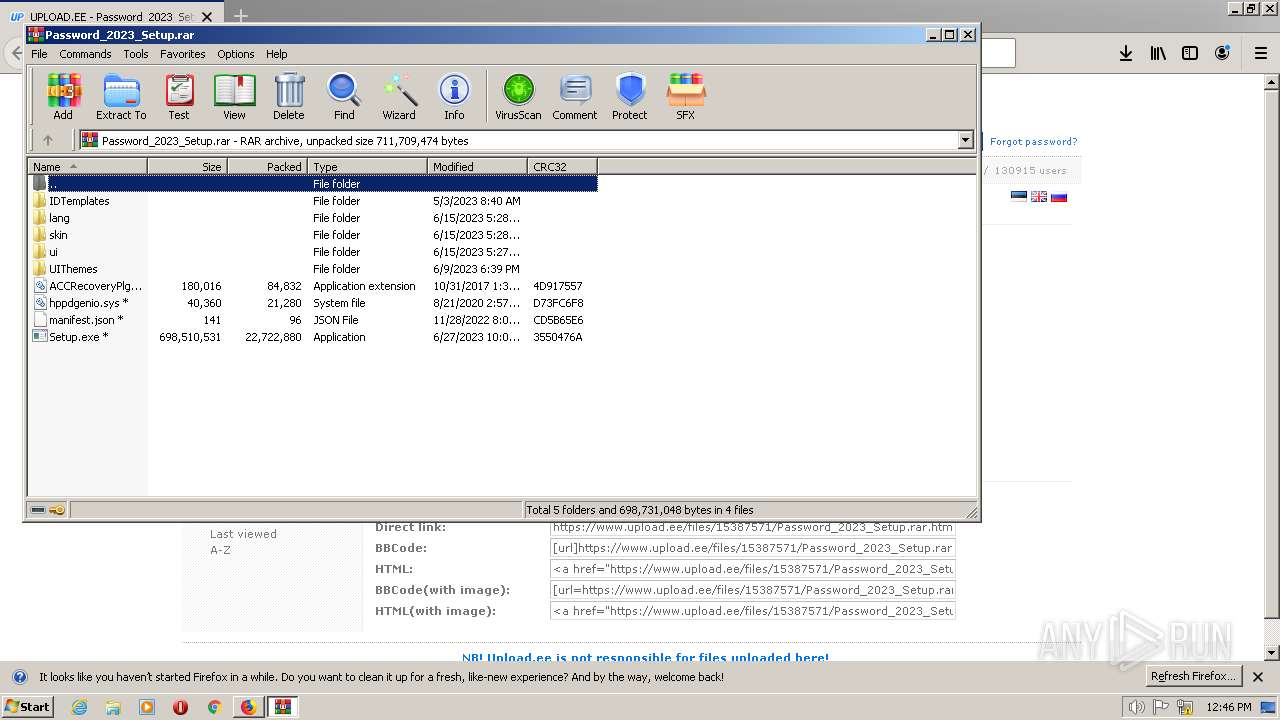The image size is (1280, 720).
Task: Sort by the Packed column header
Action: (x=268, y=166)
